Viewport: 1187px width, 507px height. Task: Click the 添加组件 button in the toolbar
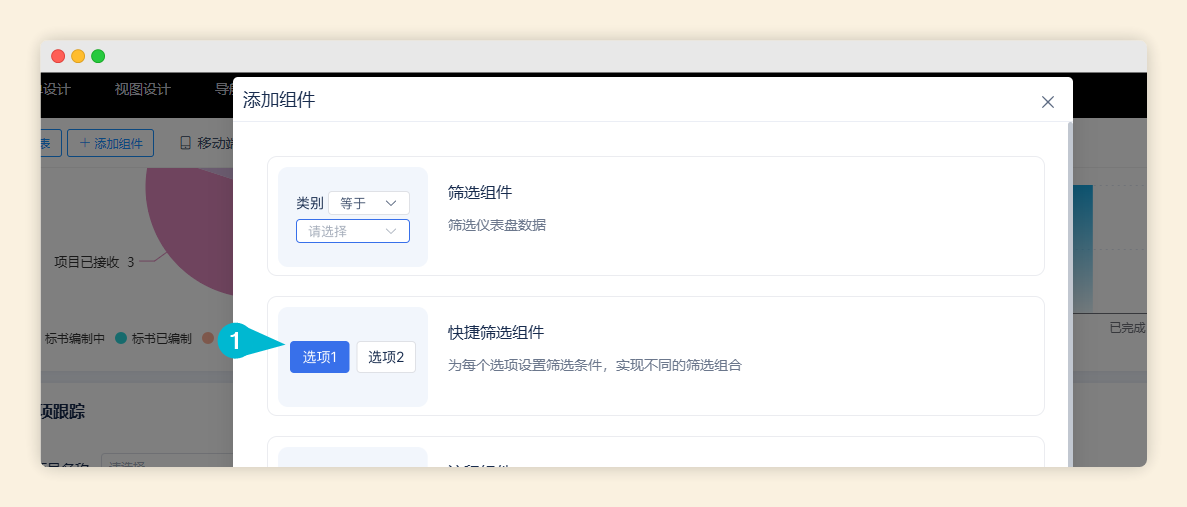(x=111, y=143)
